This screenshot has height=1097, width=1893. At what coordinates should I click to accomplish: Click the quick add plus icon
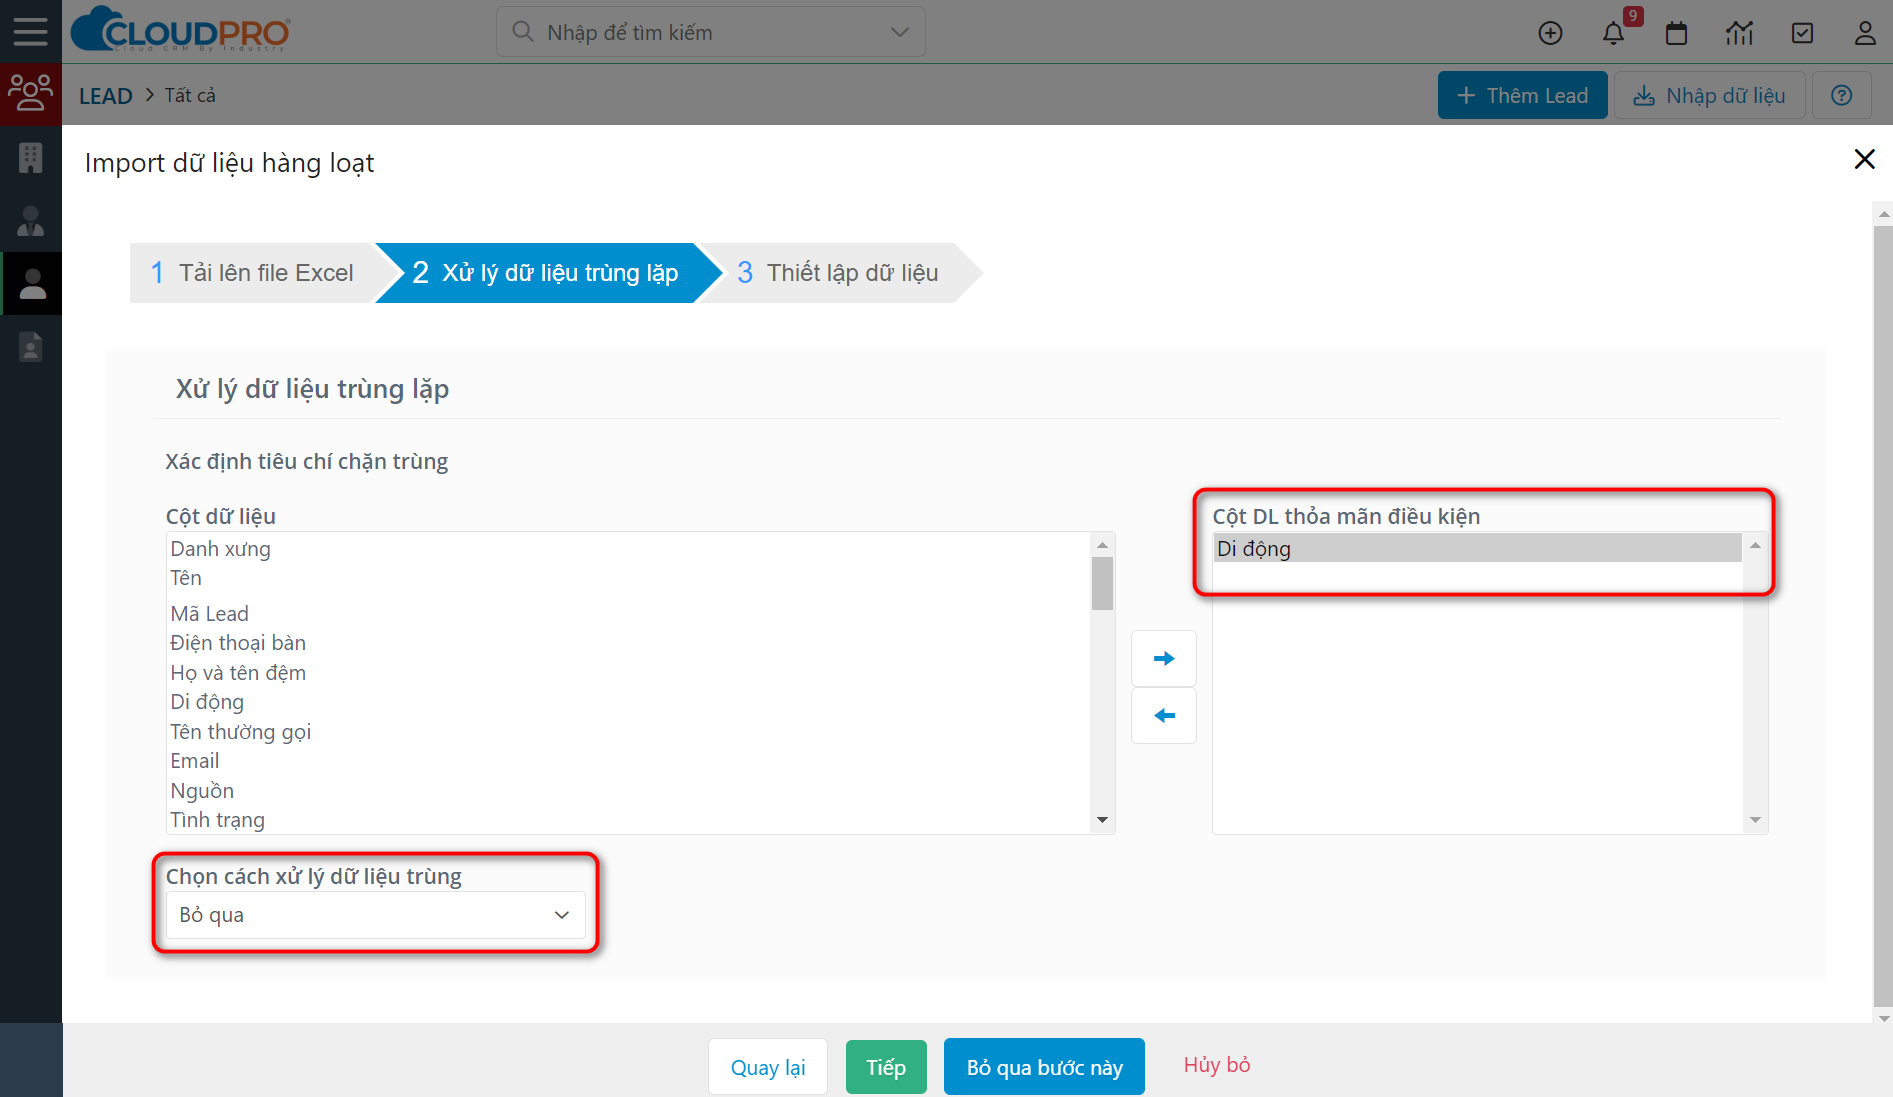[1550, 33]
